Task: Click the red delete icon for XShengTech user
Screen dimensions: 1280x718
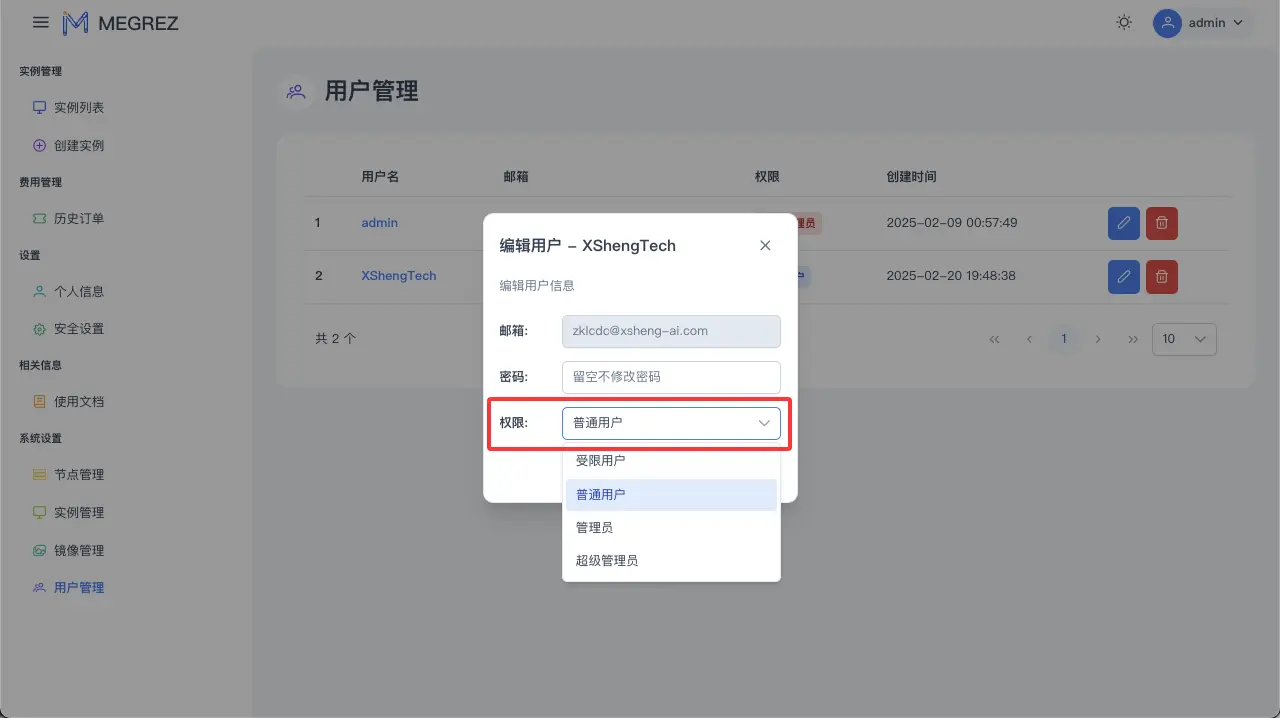Action: click(x=1161, y=277)
